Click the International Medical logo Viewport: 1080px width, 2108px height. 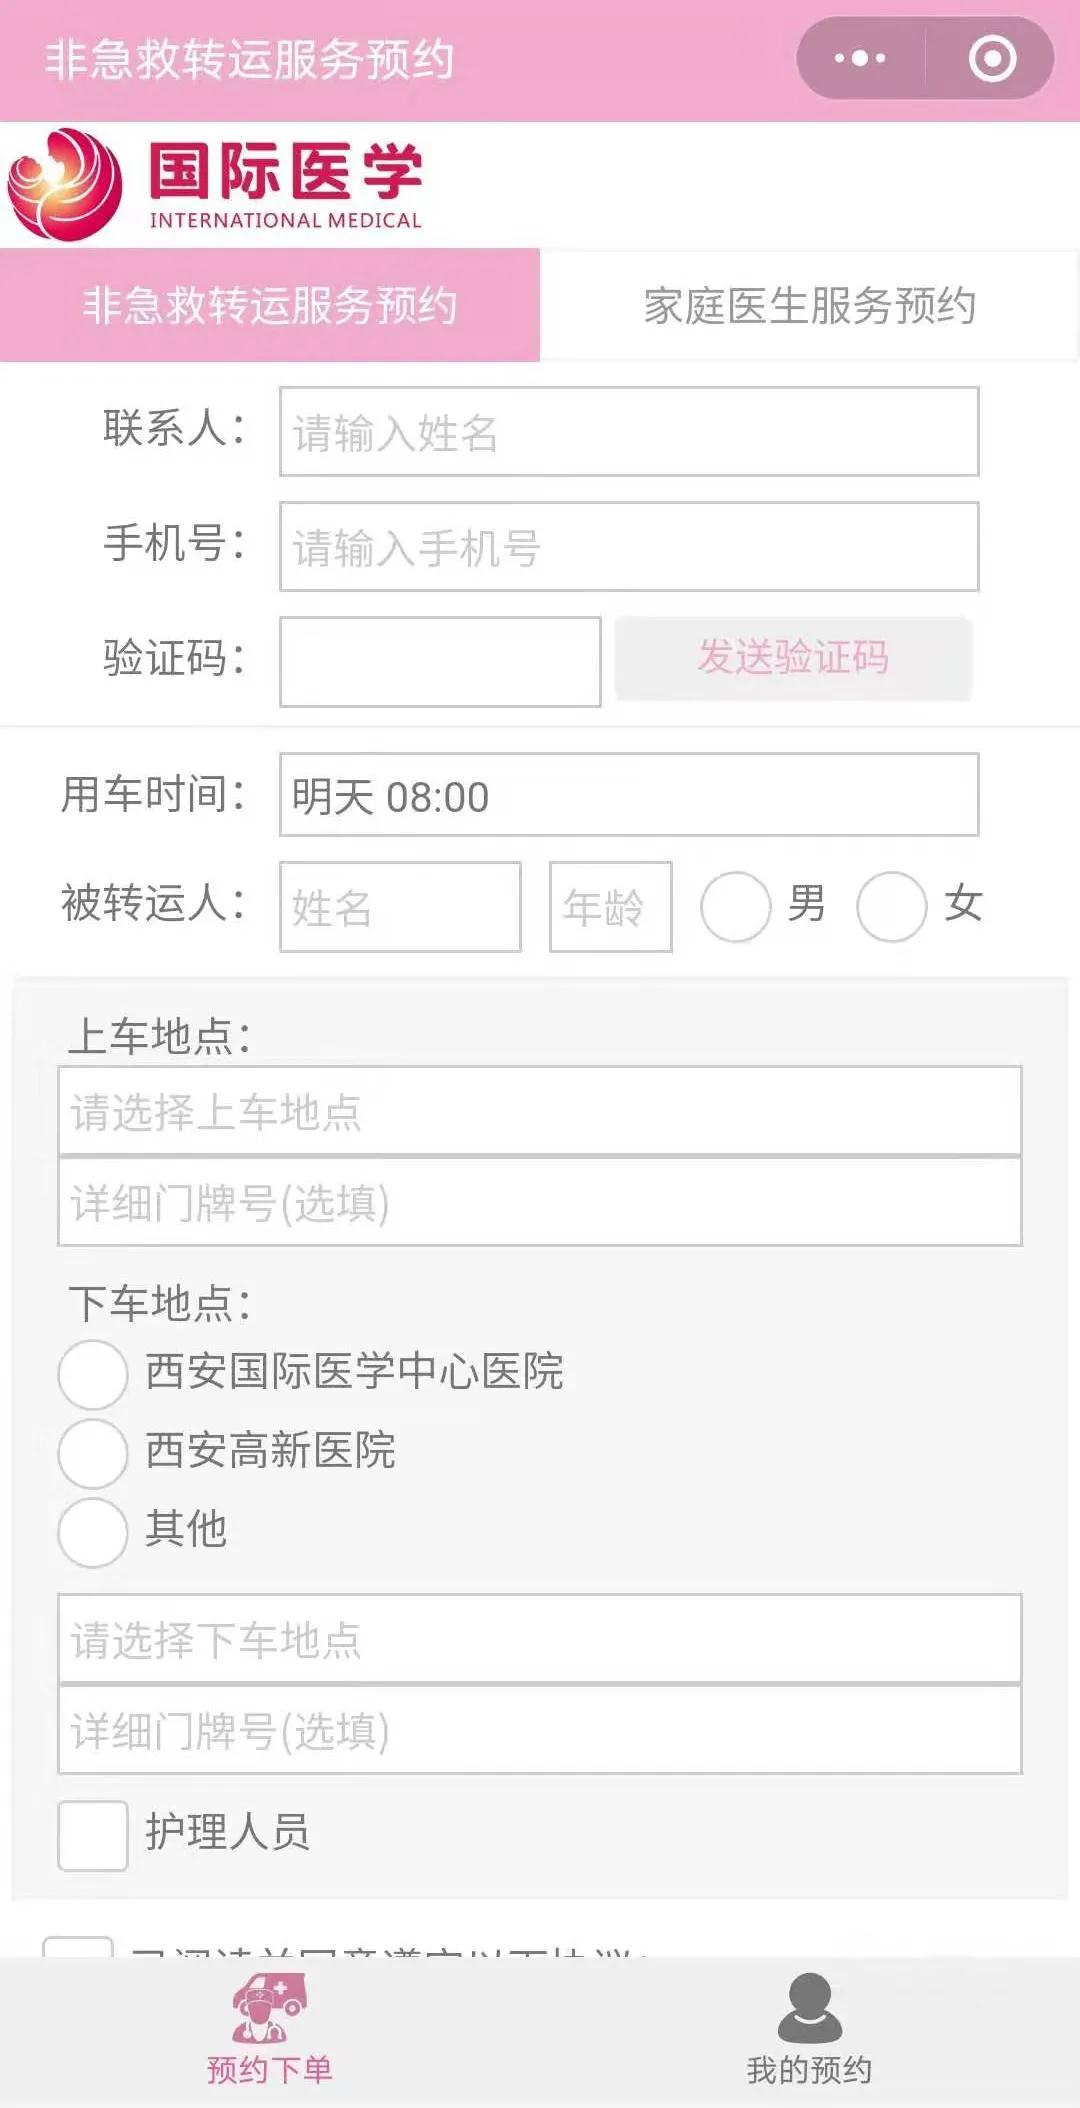(x=215, y=185)
